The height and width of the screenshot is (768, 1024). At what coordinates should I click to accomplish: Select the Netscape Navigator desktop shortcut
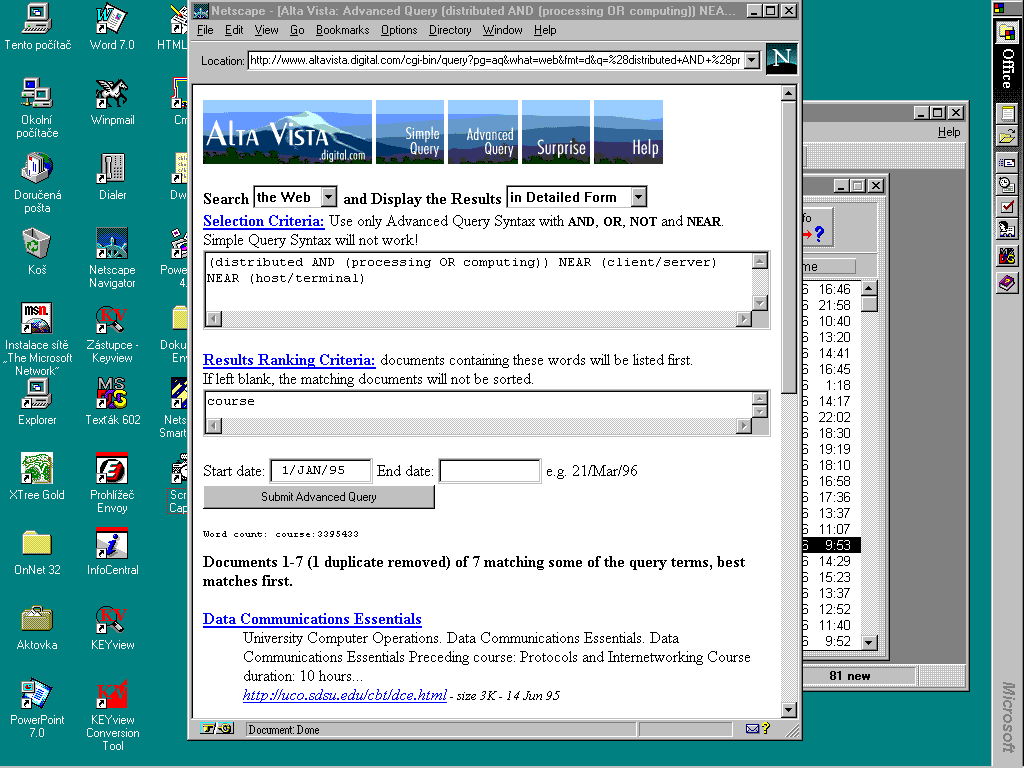pos(112,258)
